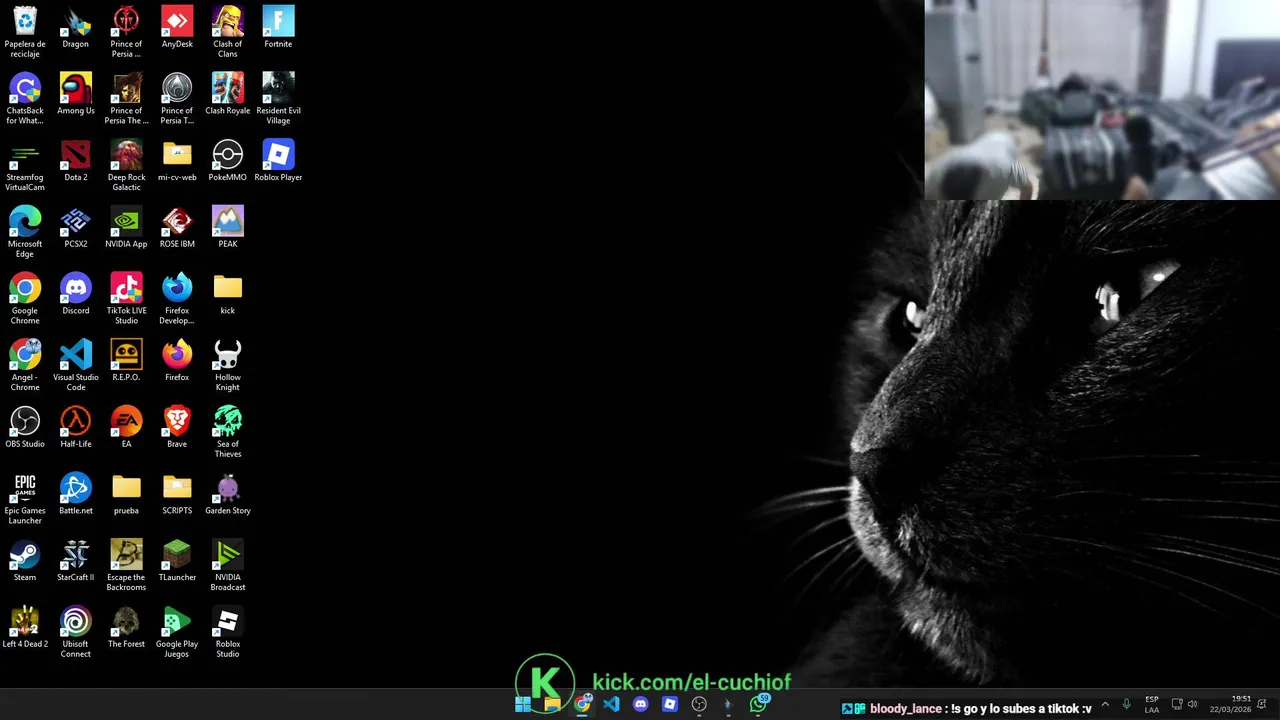Open the NVIDIA App shortcut
This screenshot has height=720, width=1280.
click(x=126, y=228)
